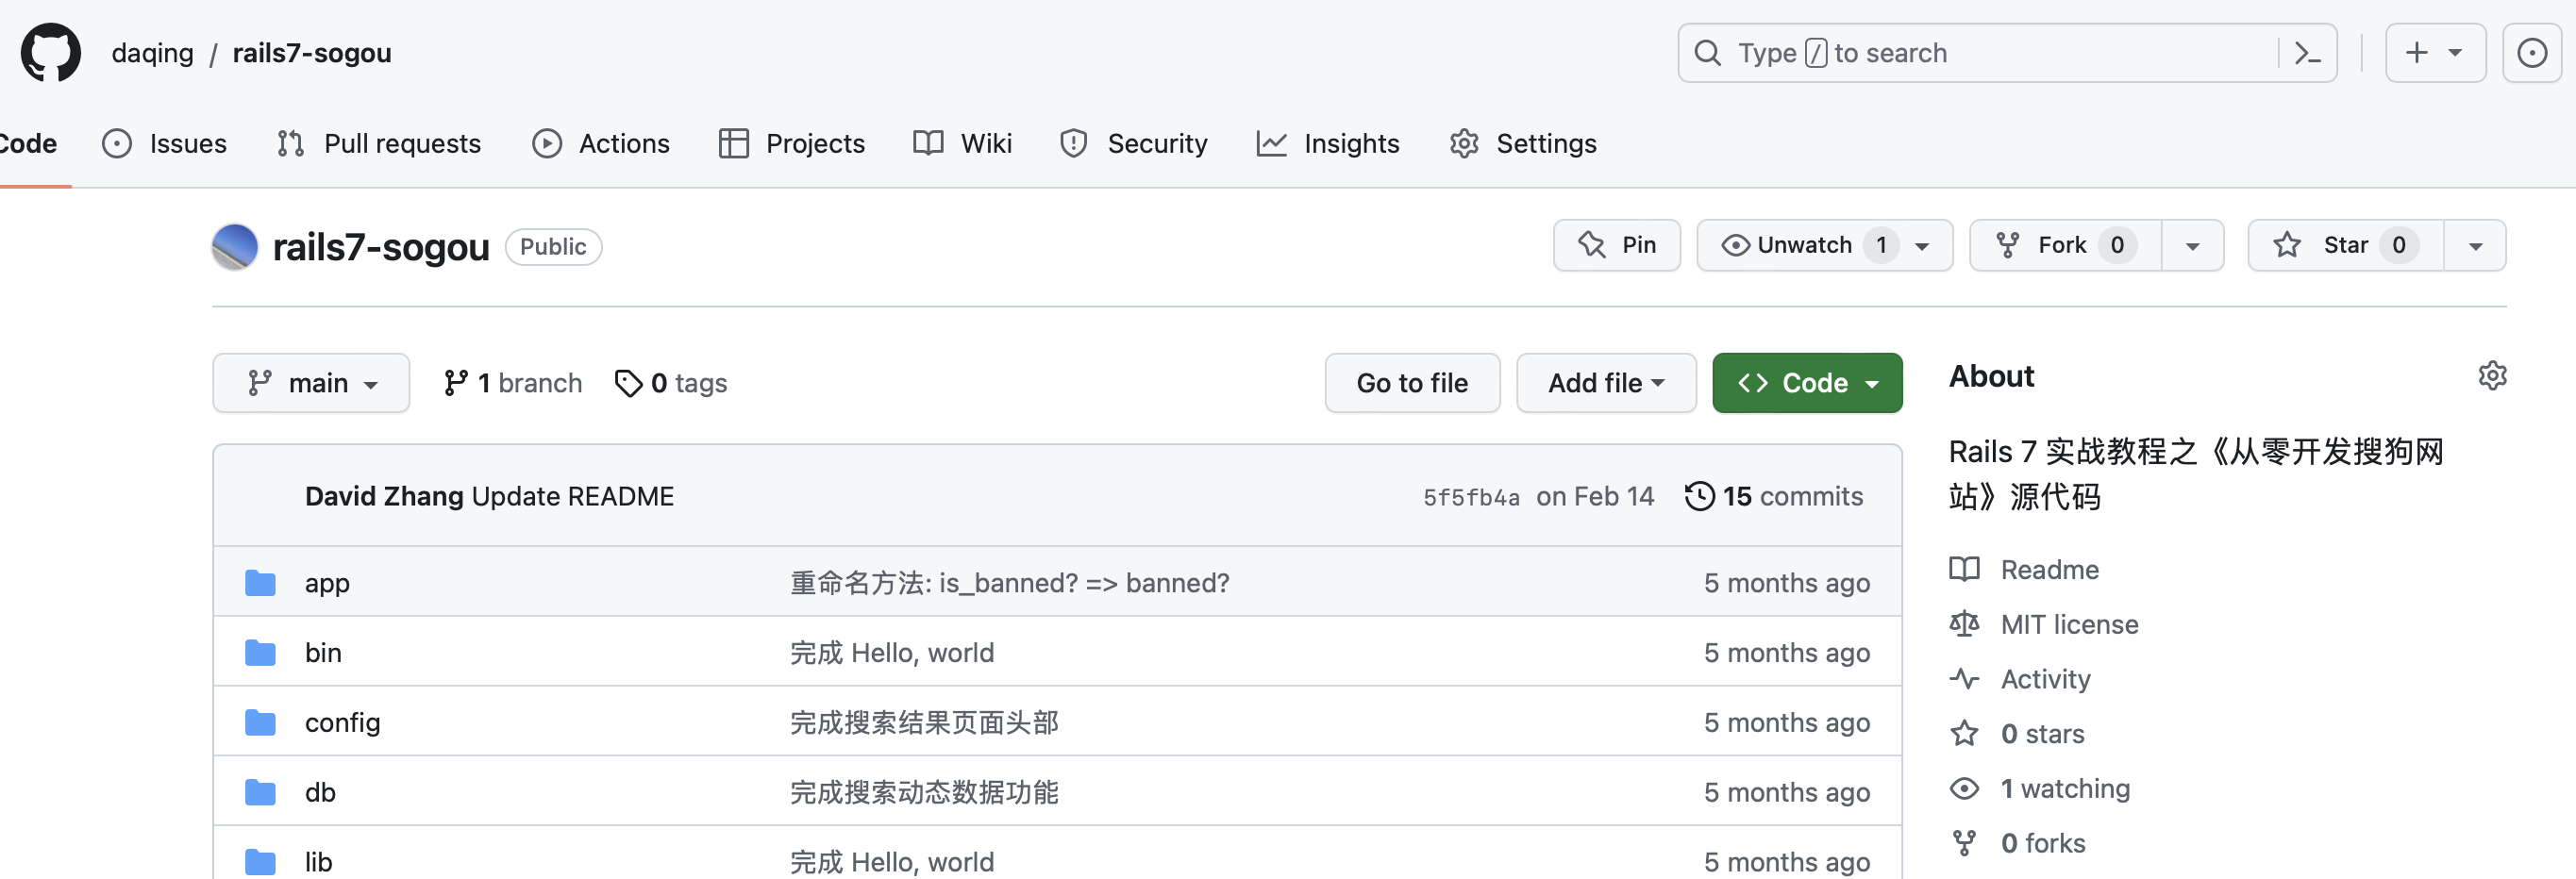Open the green Code clone dropdown
This screenshot has width=2576, height=879.
(1807, 383)
